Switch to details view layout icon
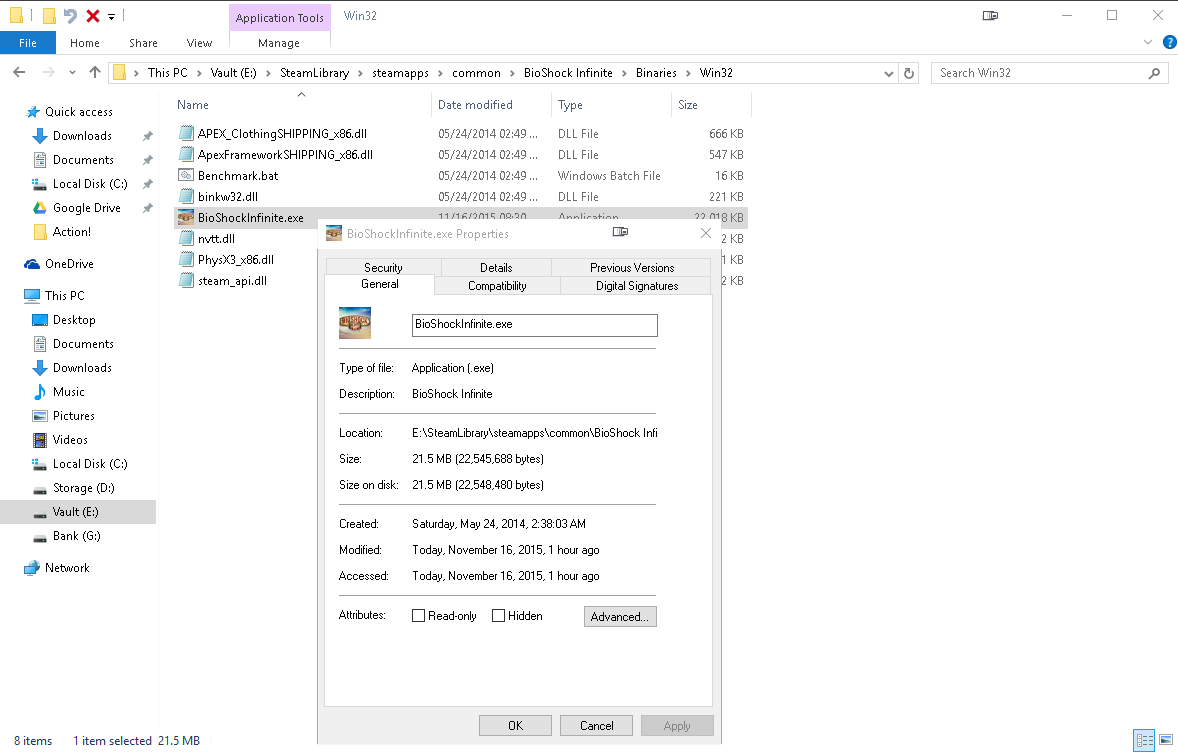The image size is (1178, 752). point(1144,740)
